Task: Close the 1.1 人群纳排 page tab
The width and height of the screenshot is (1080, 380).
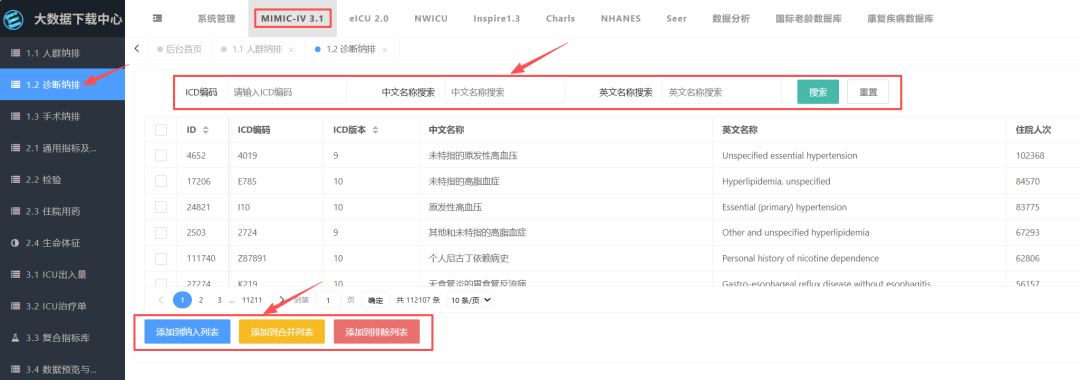Action: pos(291,50)
